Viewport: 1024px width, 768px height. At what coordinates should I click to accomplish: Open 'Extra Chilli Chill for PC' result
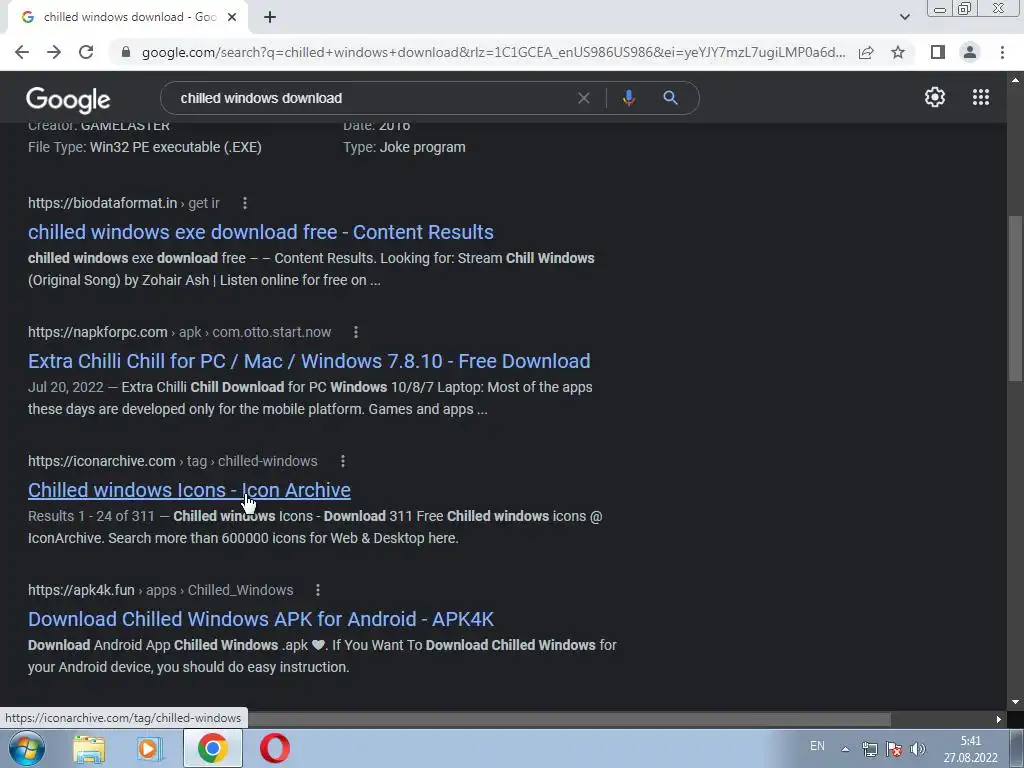309,361
